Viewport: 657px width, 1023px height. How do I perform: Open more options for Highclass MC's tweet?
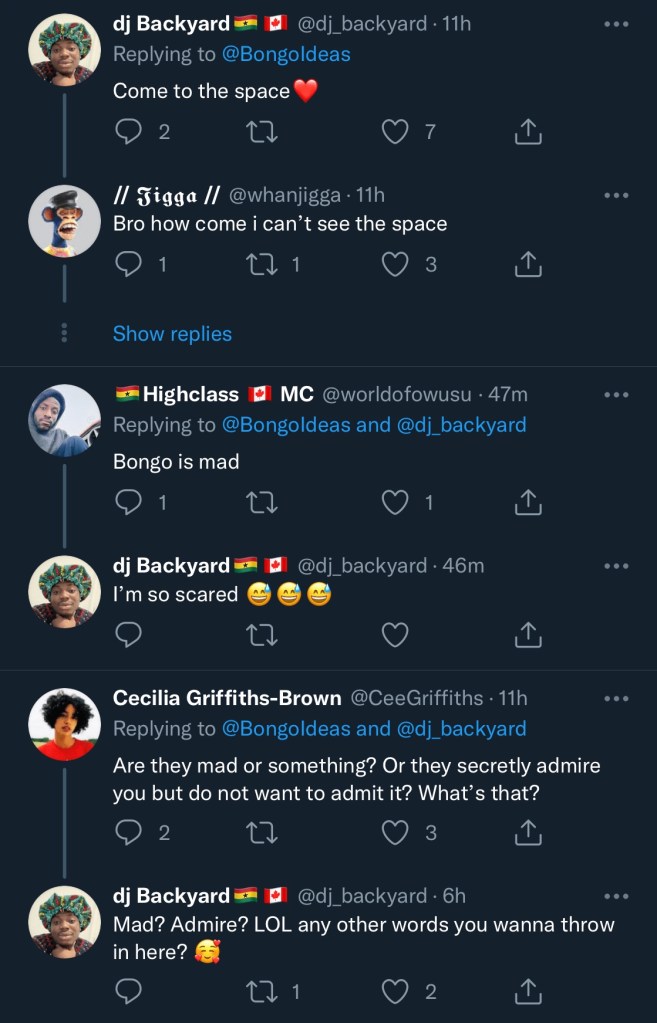point(616,395)
